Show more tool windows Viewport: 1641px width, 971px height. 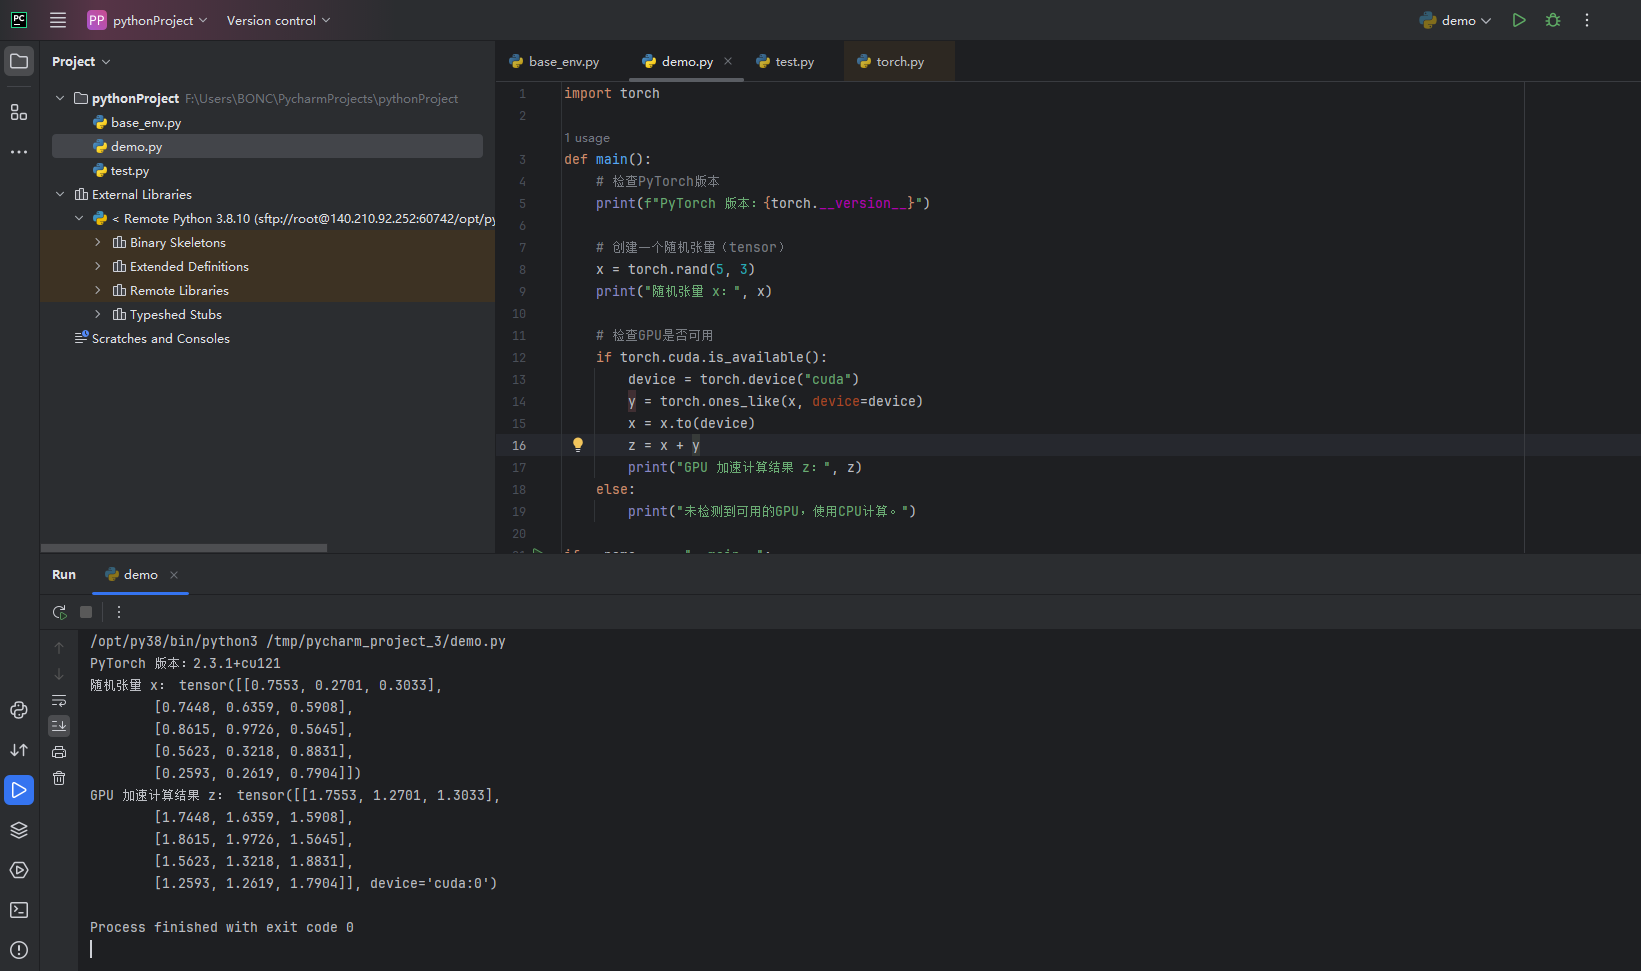click(x=19, y=152)
